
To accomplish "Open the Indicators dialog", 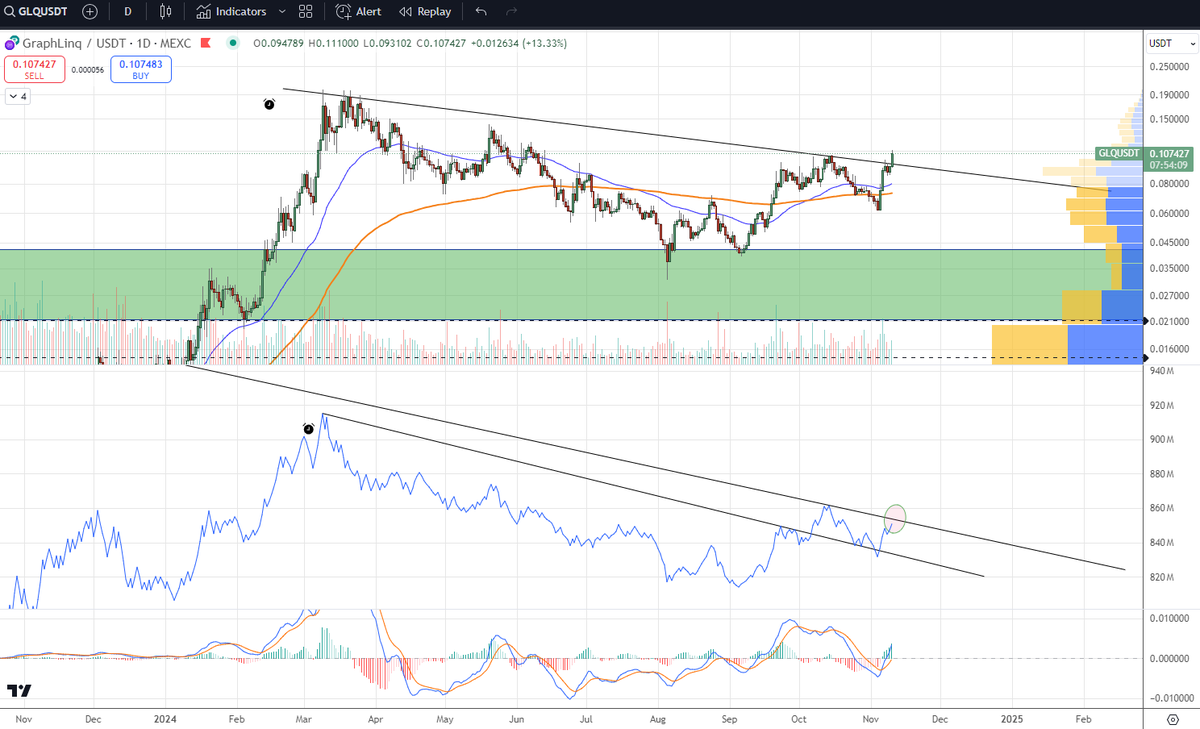I will pos(232,12).
